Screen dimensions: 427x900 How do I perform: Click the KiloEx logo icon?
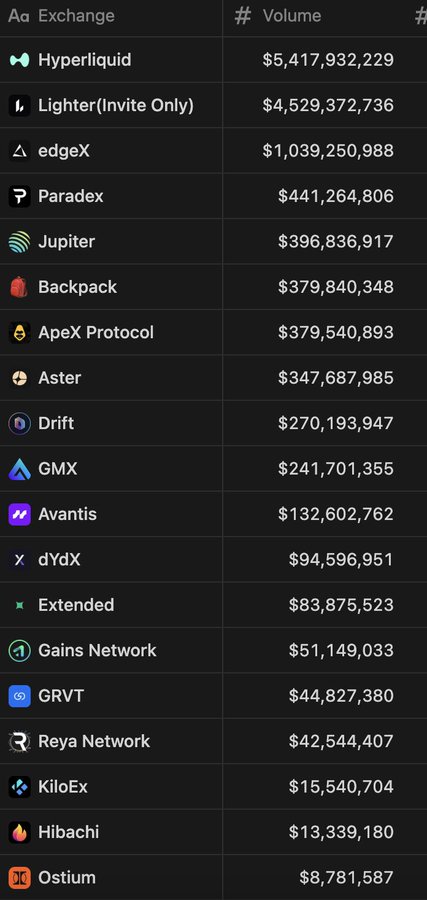click(x=20, y=787)
